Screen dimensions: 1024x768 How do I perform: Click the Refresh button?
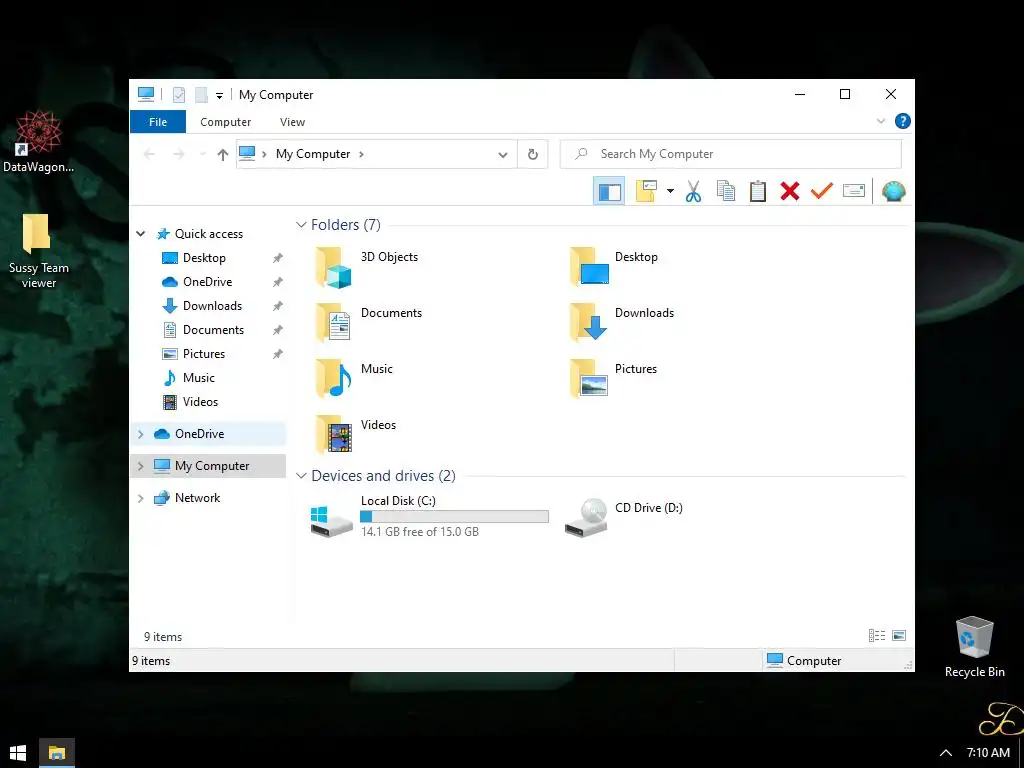tap(533, 154)
